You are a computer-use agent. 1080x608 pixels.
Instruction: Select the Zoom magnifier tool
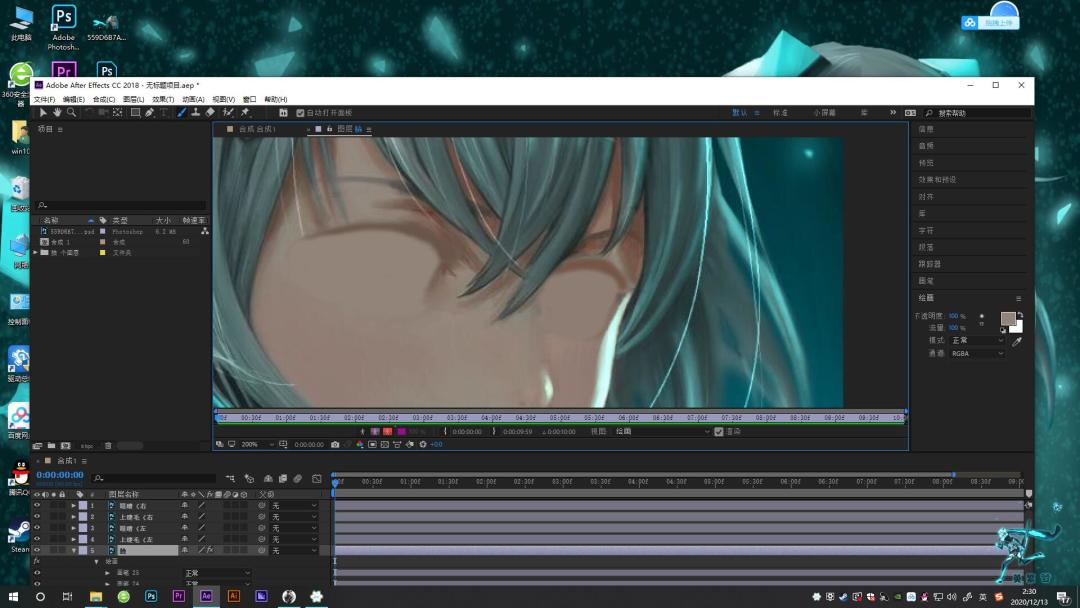[71, 112]
